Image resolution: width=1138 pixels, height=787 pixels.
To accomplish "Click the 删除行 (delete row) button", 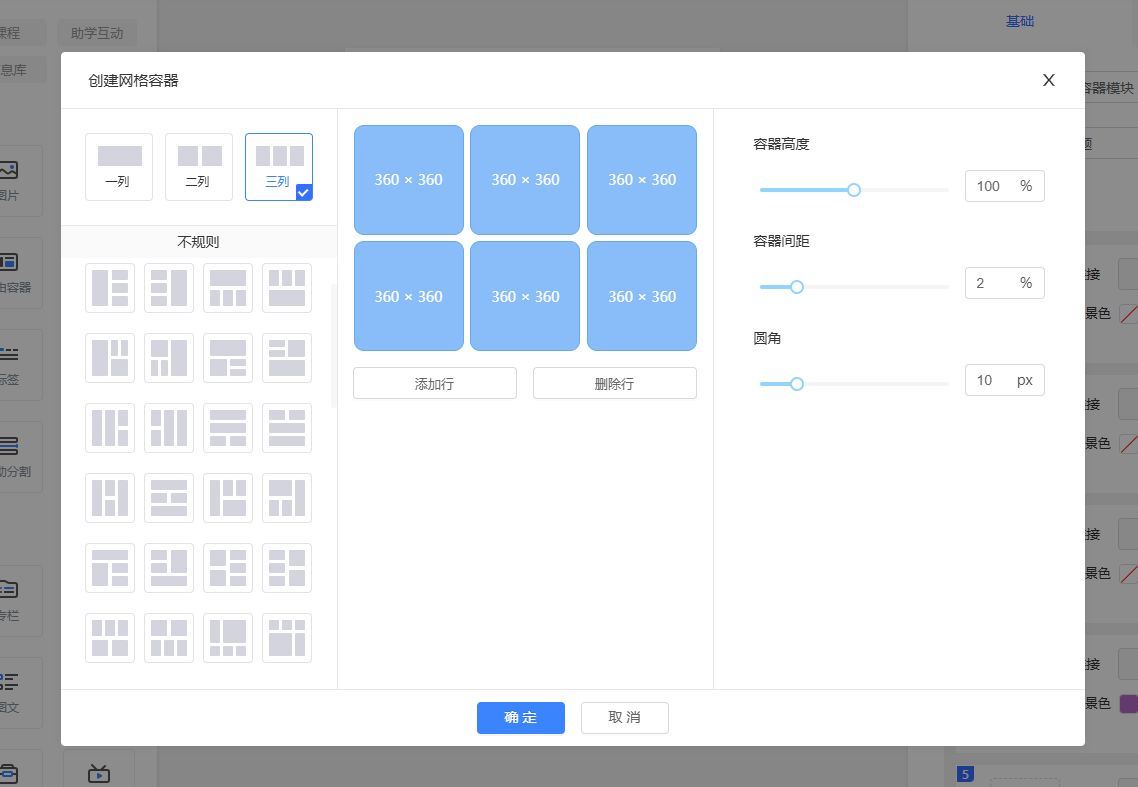I will pyautogui.click(x=614, y=384).
